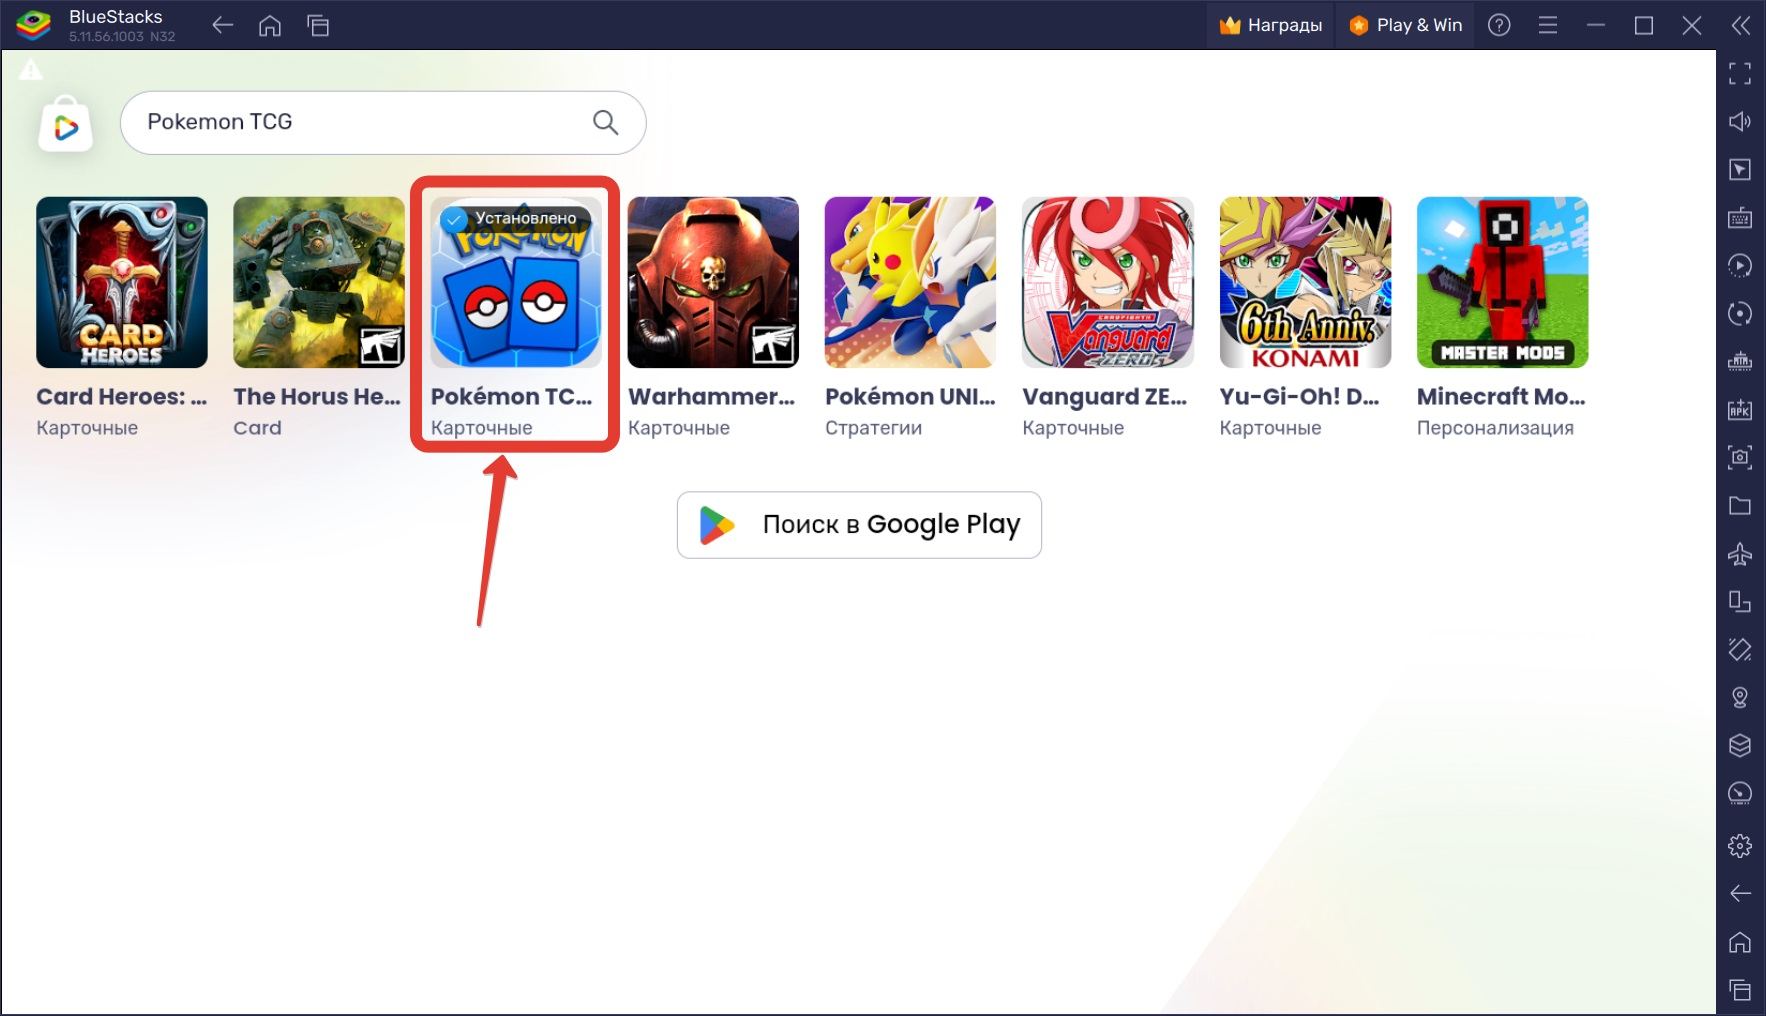Image resolution: width=1766 pixels, height=1016 pixels.
Task: Show recent apps via the title bar icon
Action: [318, 25]
